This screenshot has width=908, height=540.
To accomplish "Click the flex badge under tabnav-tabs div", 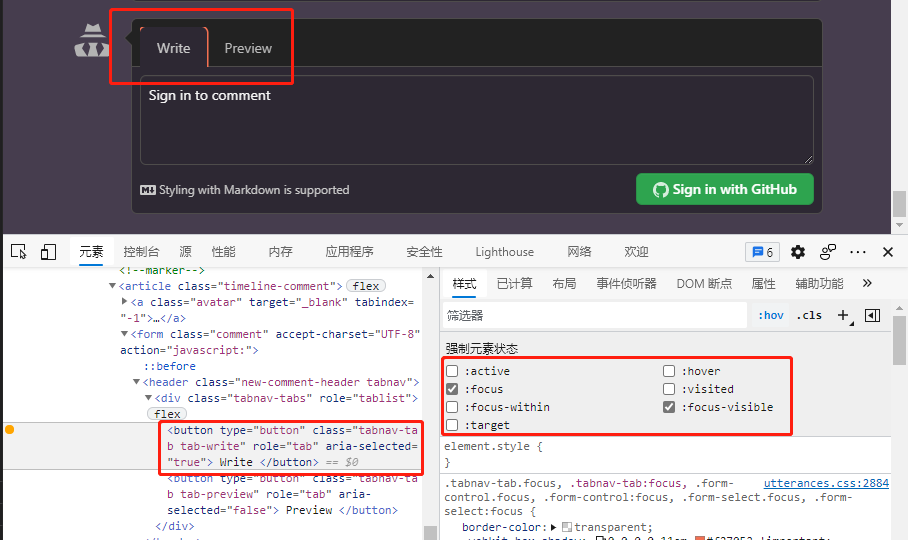I will [x=167, y=414].
